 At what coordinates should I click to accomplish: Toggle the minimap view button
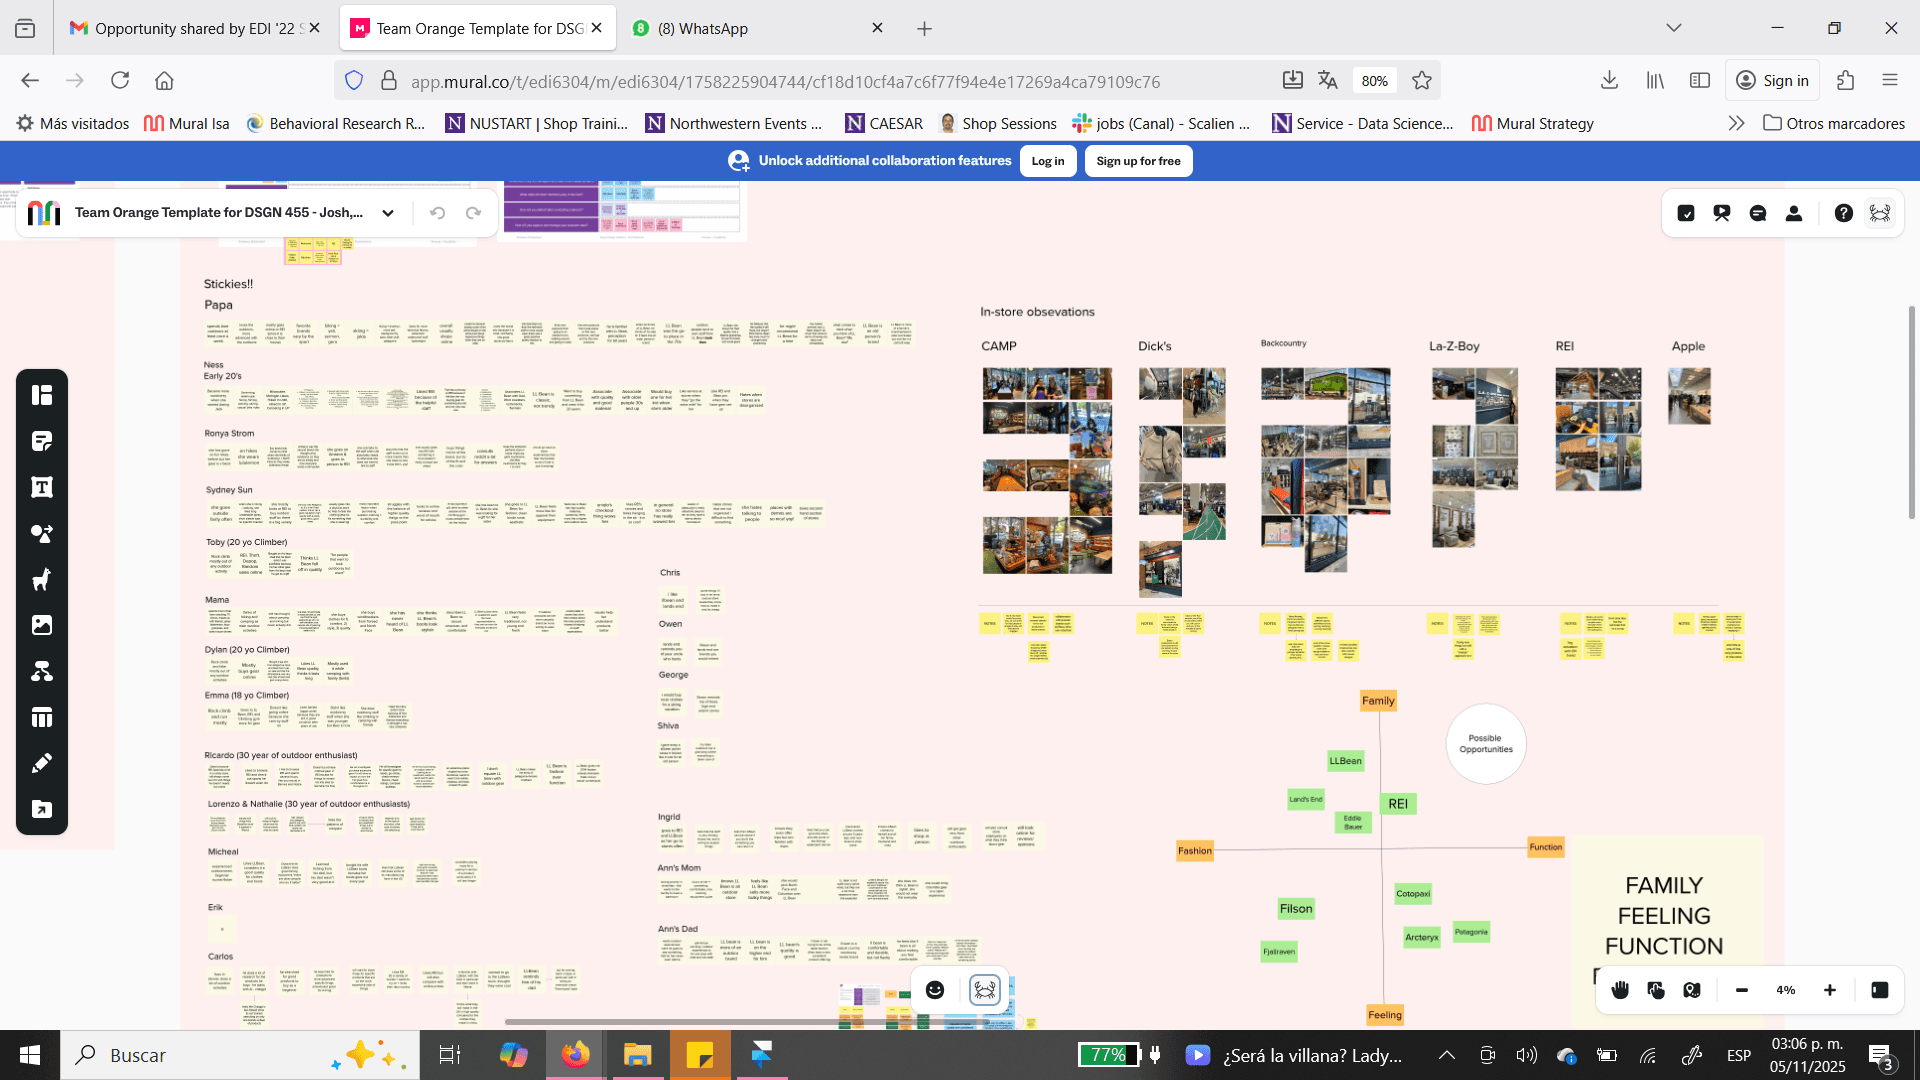[x=1879, y=990]
